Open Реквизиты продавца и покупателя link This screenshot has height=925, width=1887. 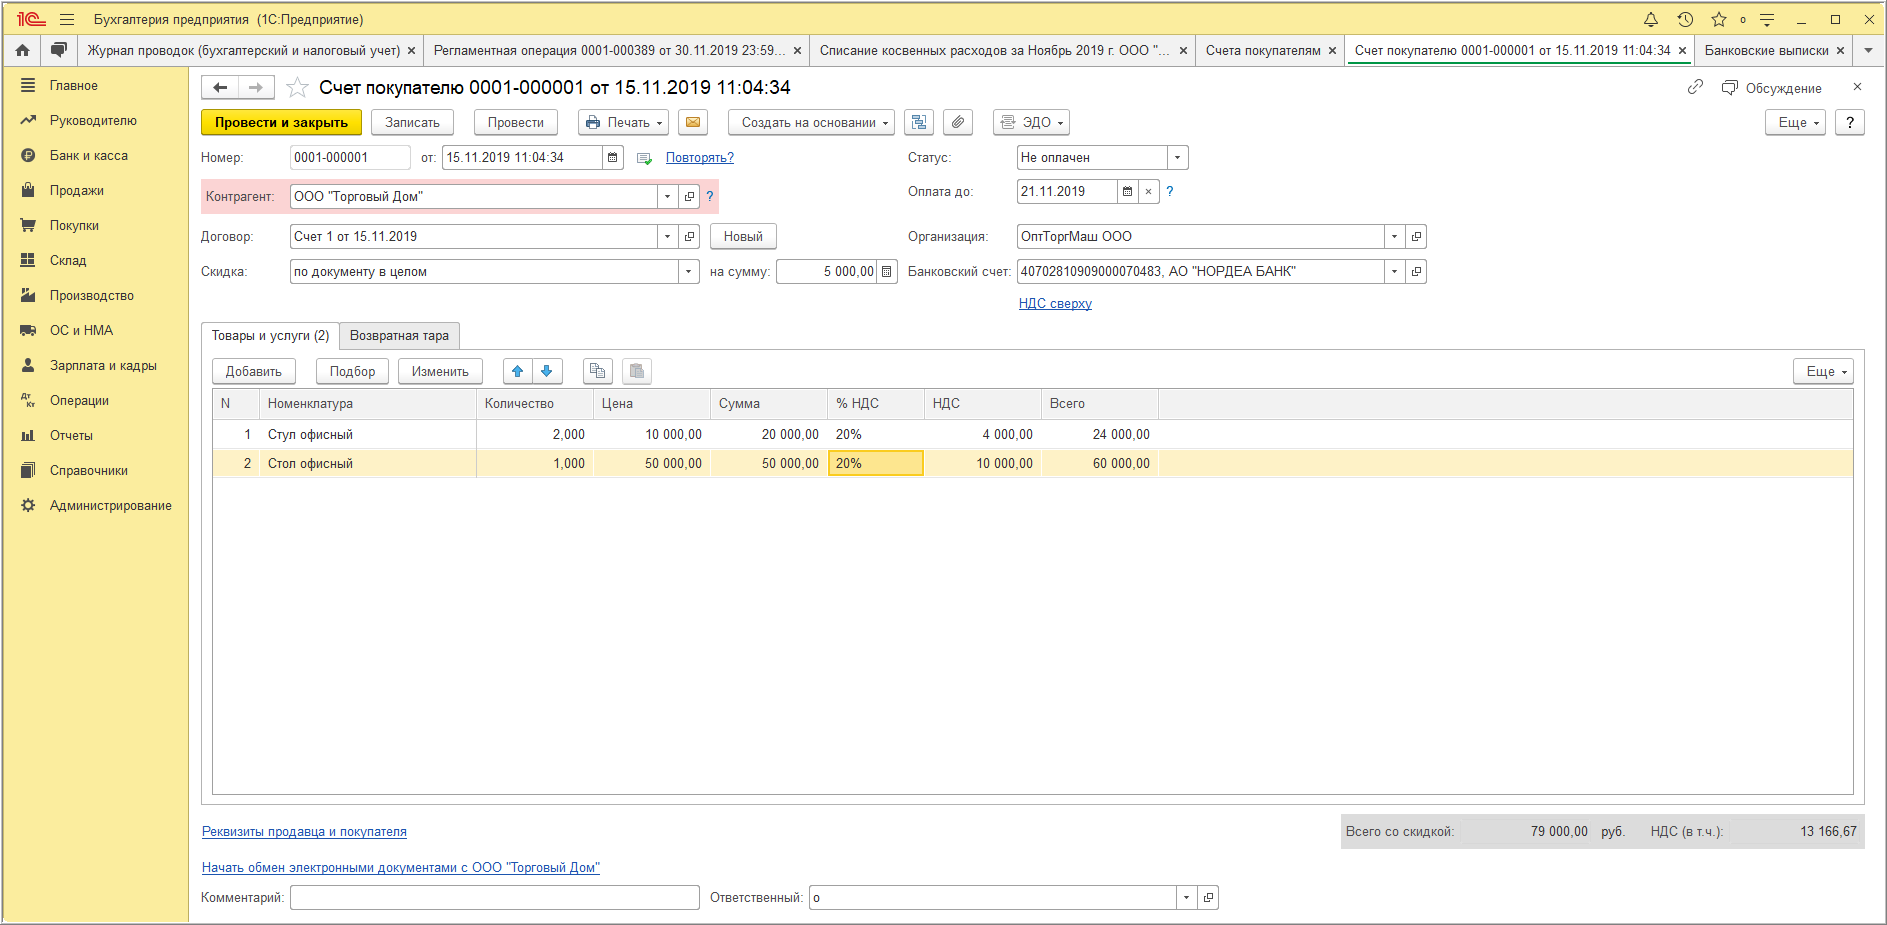pyautogui.click(x=304, y=832)
